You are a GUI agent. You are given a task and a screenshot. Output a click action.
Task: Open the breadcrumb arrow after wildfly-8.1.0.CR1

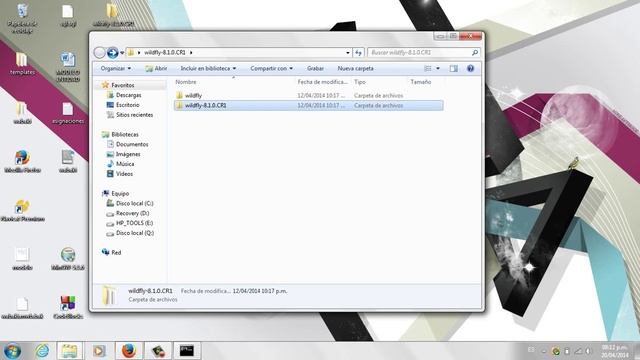pos(191,53)
